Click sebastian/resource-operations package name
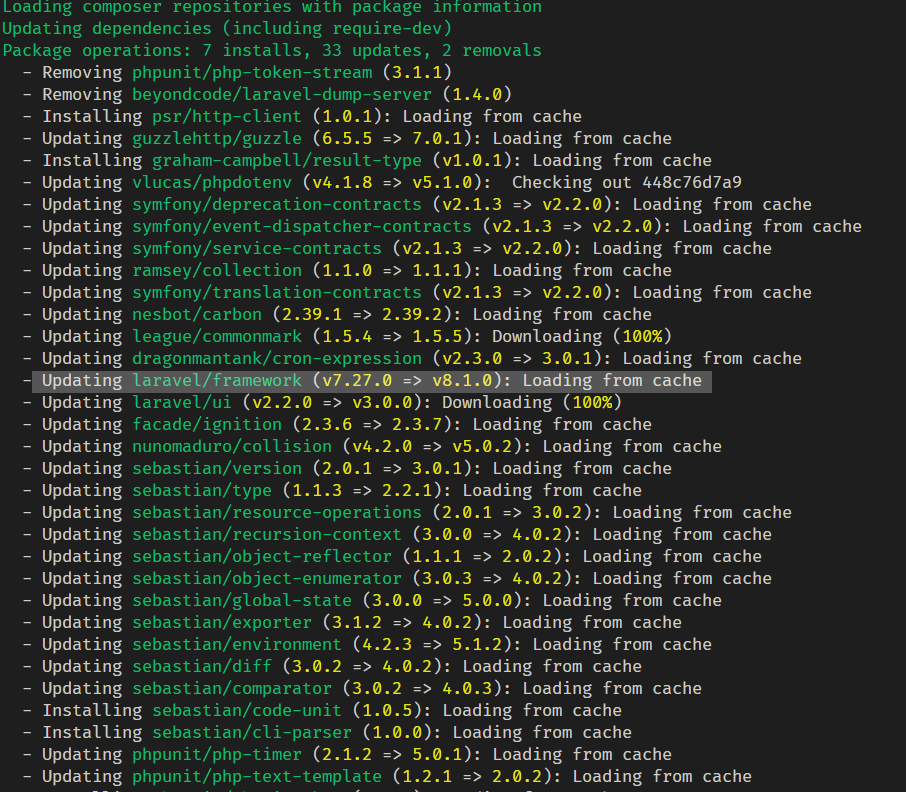This screenshot has width=906, height=792. (x=277, y=512)
